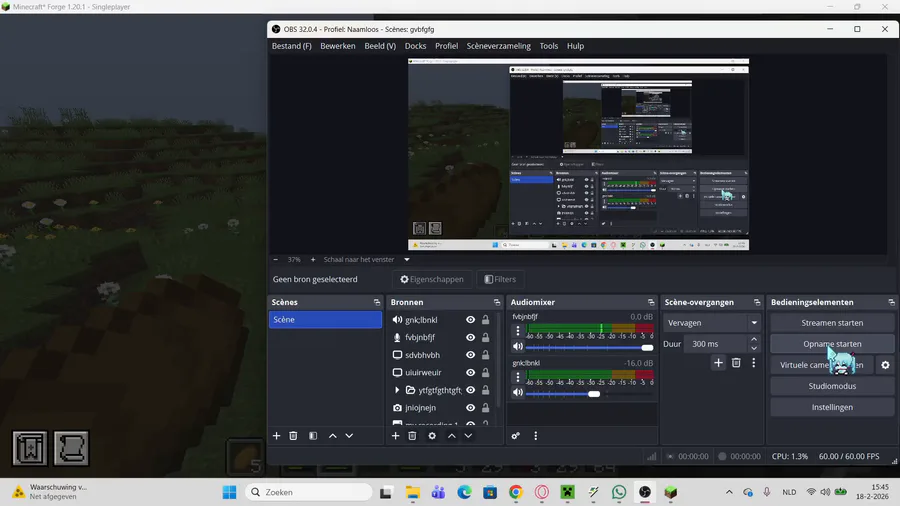The width and height of the screenshot is (900, 506).
Task: Hide the ytfgtfgthtgft group
Action: coord(471,390)
